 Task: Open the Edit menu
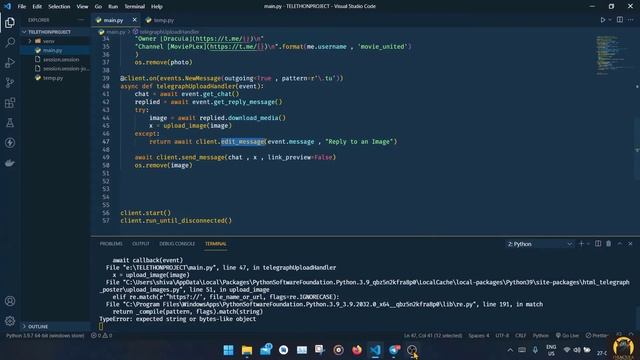click(37, 7)
